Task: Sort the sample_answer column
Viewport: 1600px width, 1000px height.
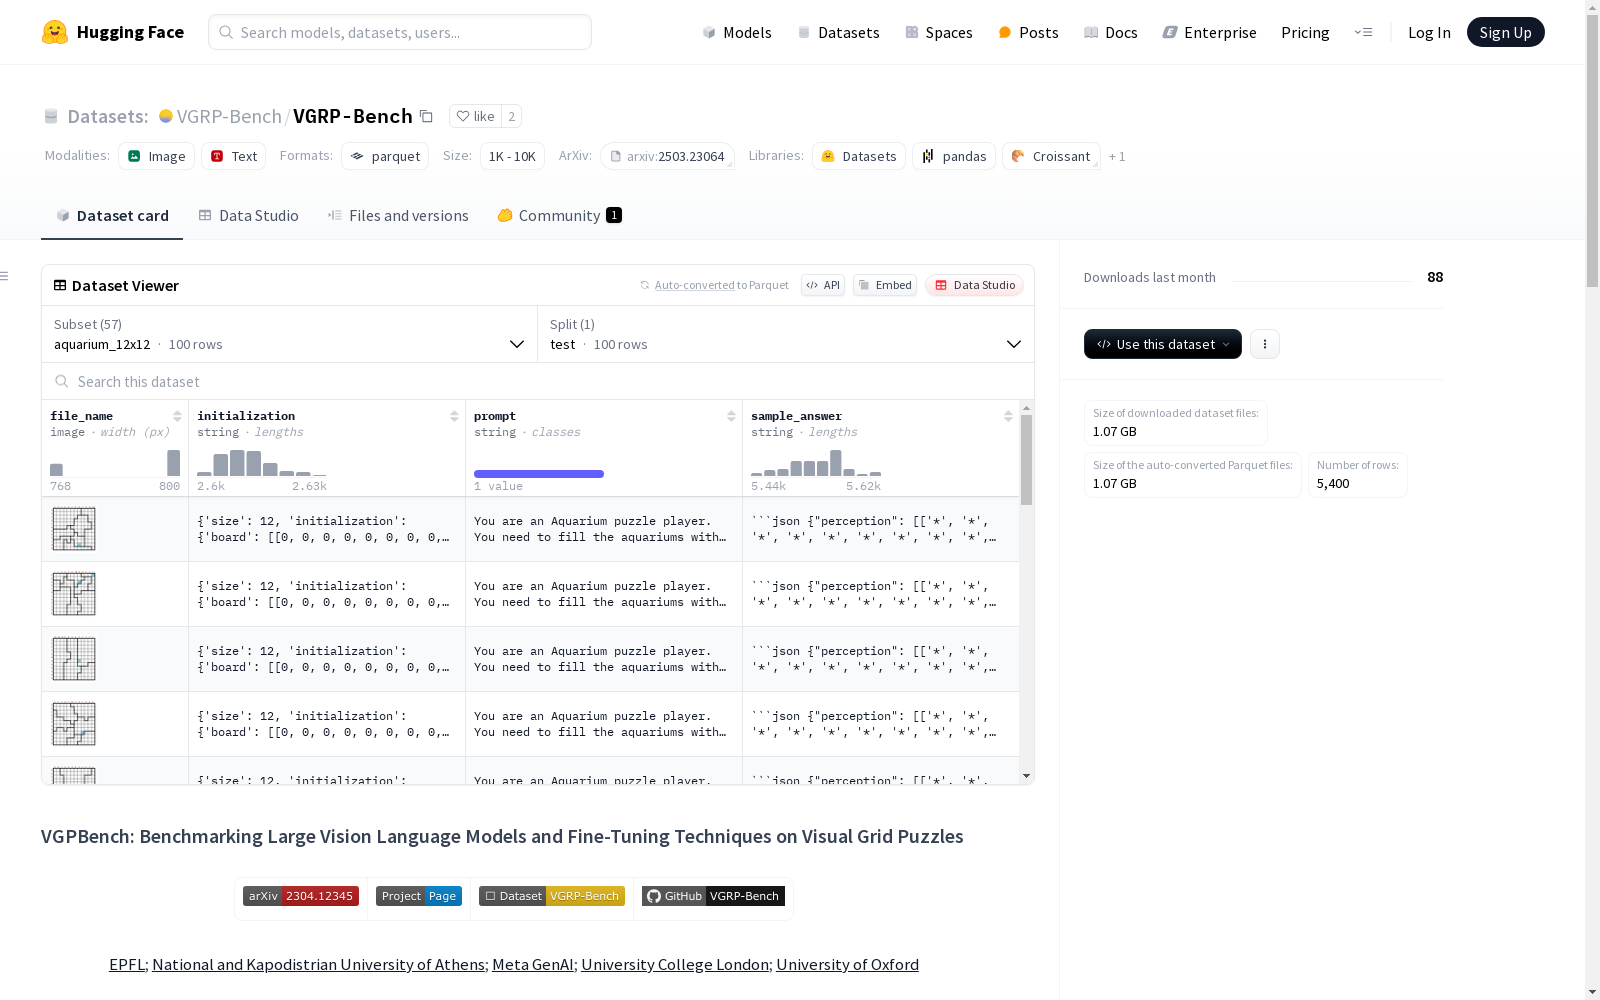Action: pyautogui.click(x=1008, y=416)
